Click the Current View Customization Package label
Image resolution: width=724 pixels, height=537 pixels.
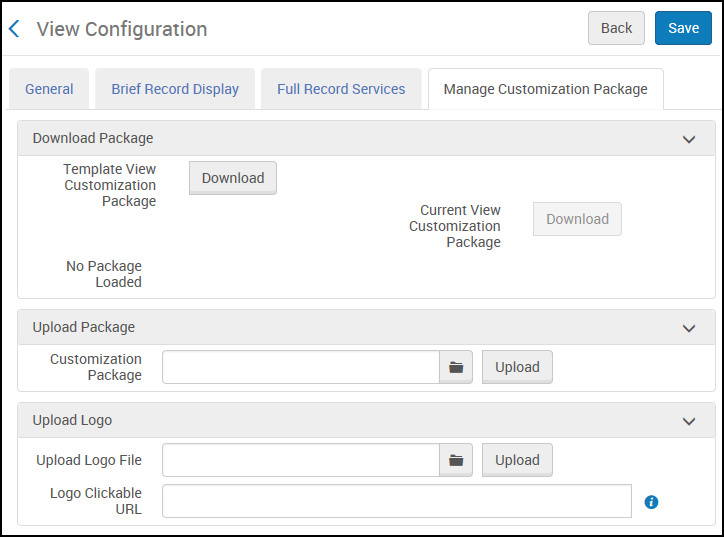pyautogui.click(x=455, y=226)
